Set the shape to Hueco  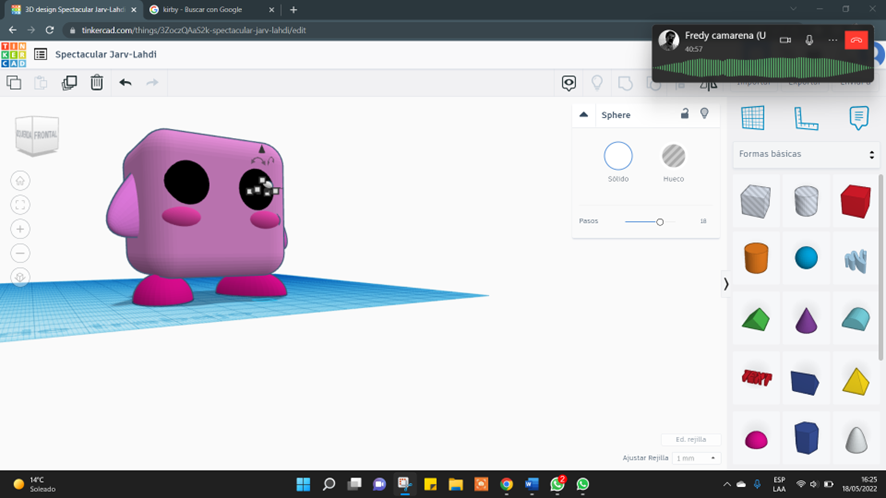tap(674, 156)
